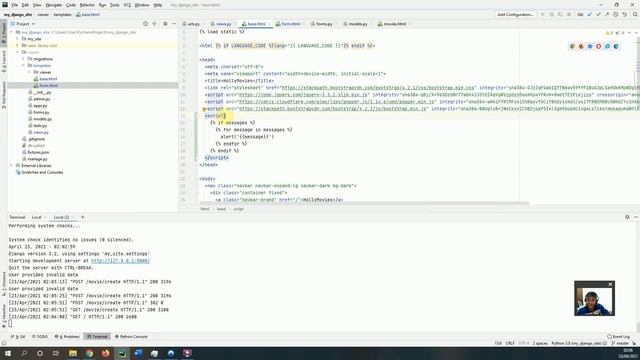Viewport: 640px width, 360px height.
Task: Click Add Configuration button
Action: [515, 14]
